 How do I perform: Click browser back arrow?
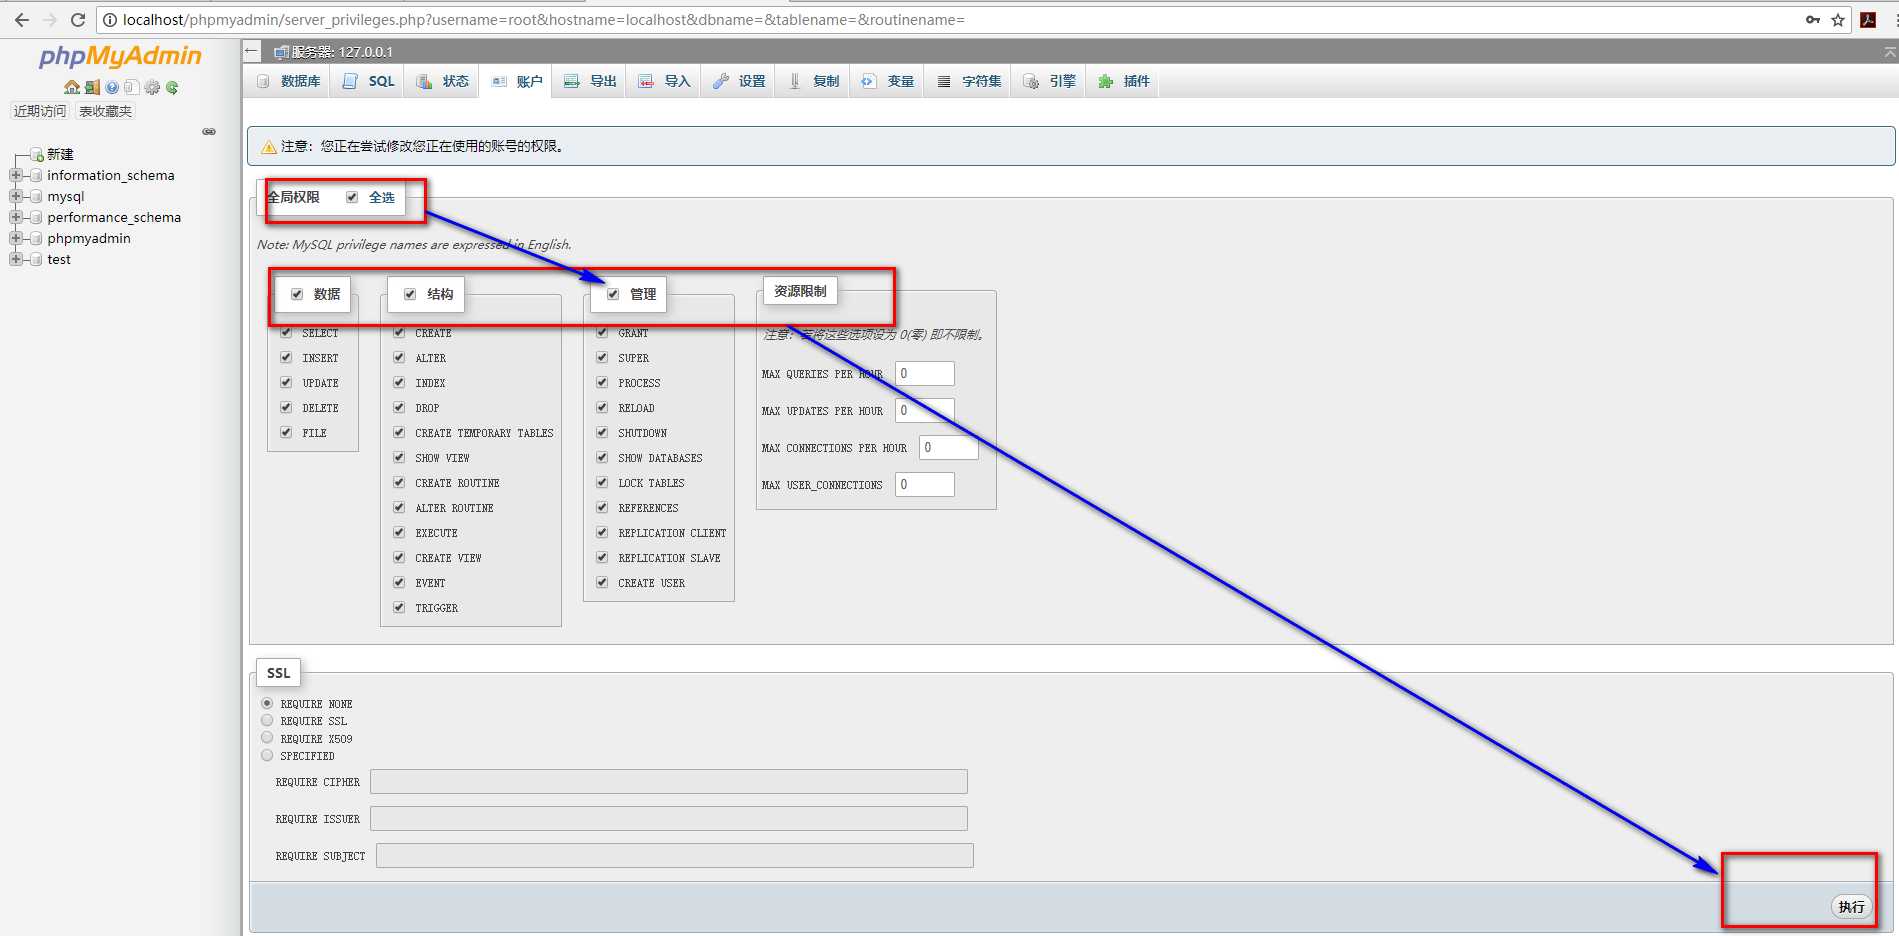pos(21,20)
